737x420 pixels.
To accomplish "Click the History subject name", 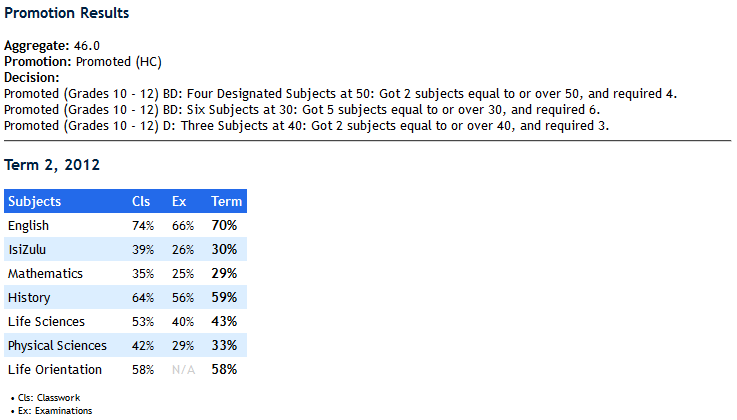I will (x=29, y=298).
